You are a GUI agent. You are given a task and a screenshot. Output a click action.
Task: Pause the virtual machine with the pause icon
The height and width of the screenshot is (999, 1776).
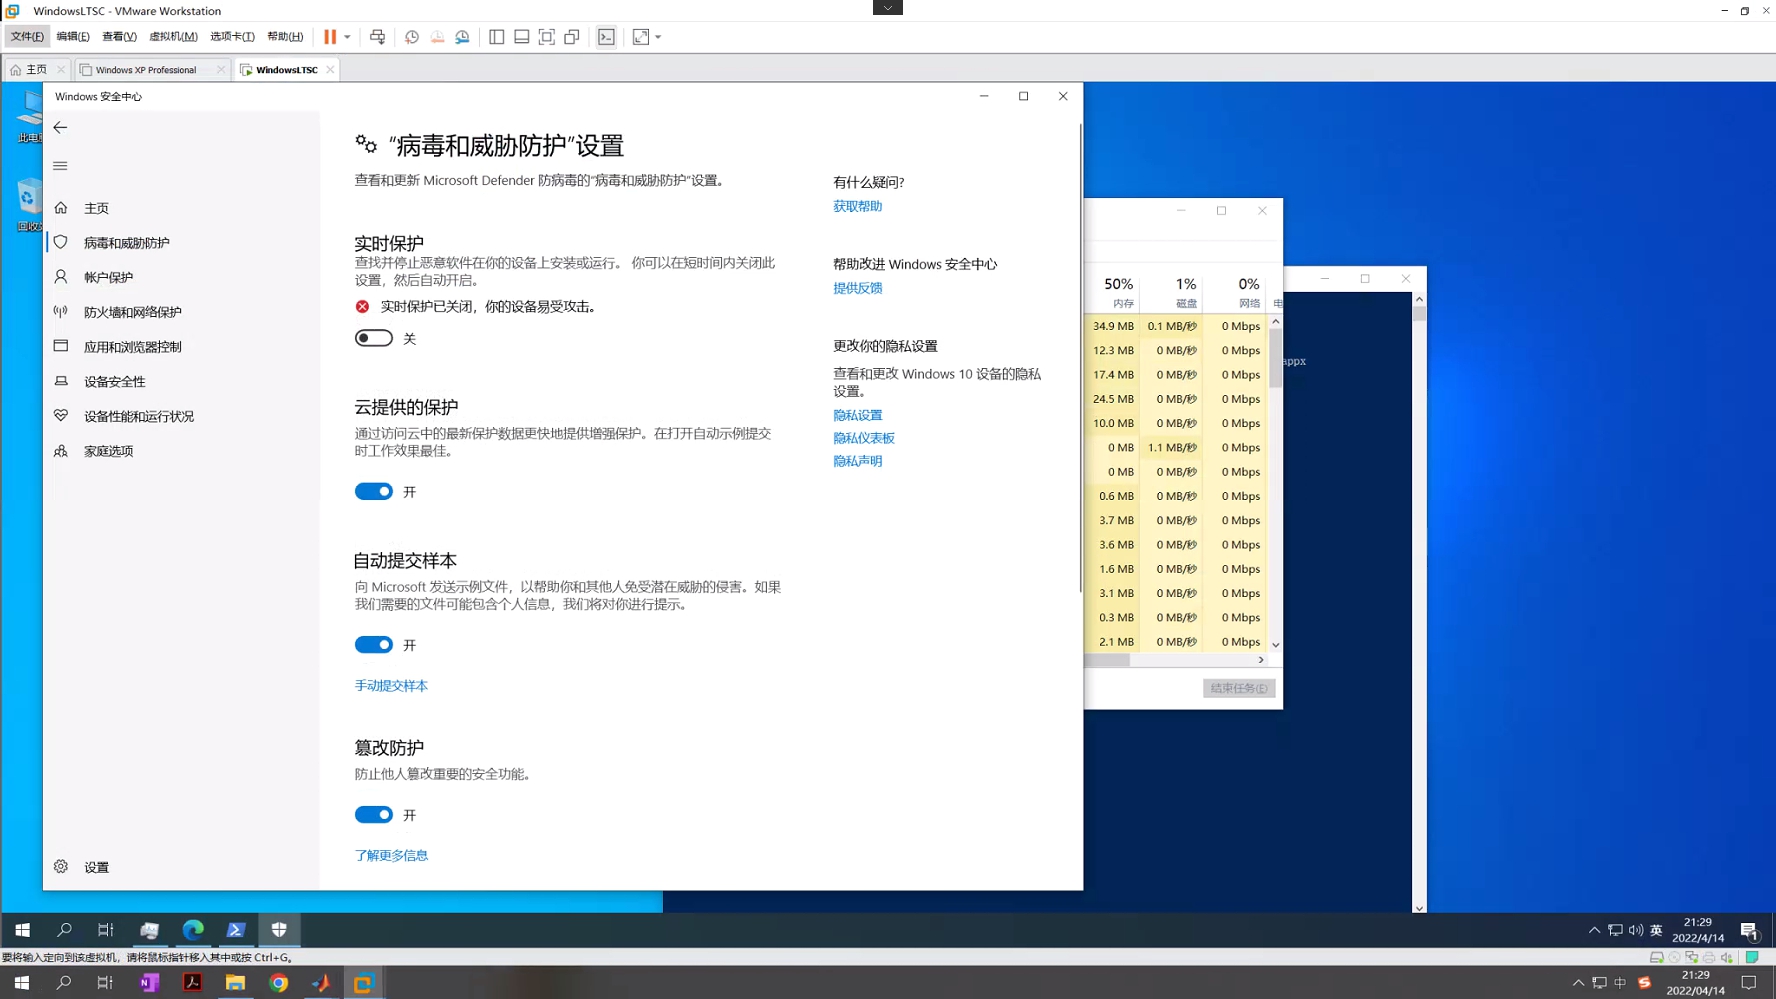330,37
